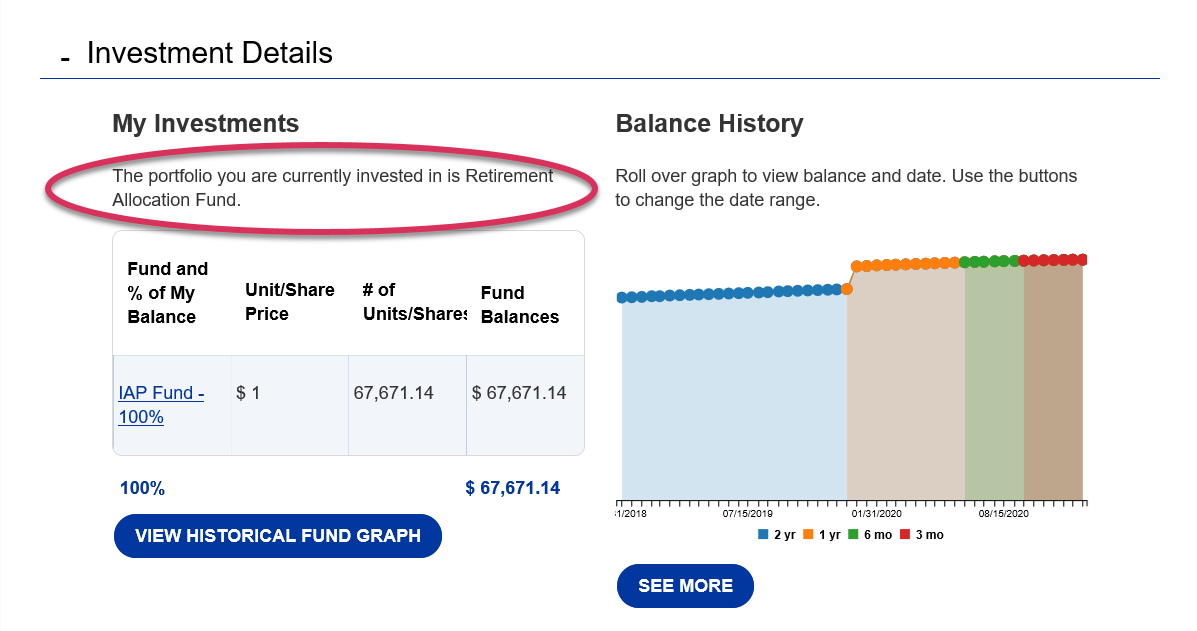Click the View Historical Fund Graph button
1197x631 pixels.
click(x=277, y=535)
